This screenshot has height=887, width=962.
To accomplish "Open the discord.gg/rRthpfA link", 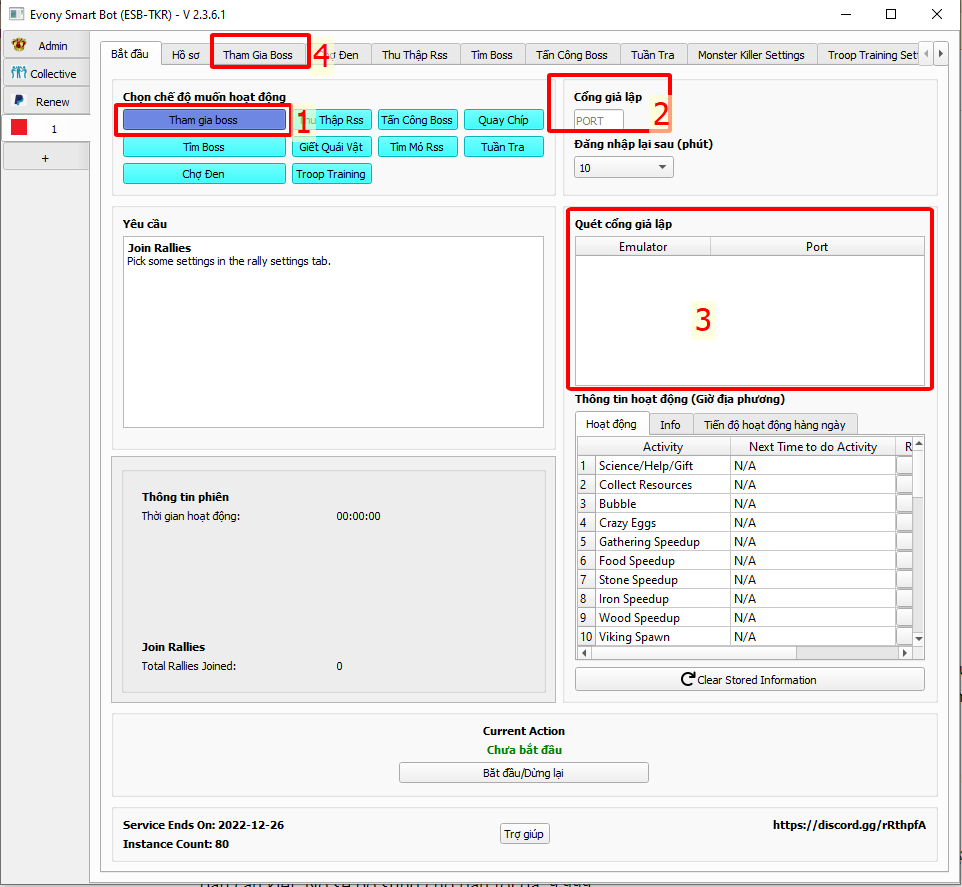I will point(849,825).
